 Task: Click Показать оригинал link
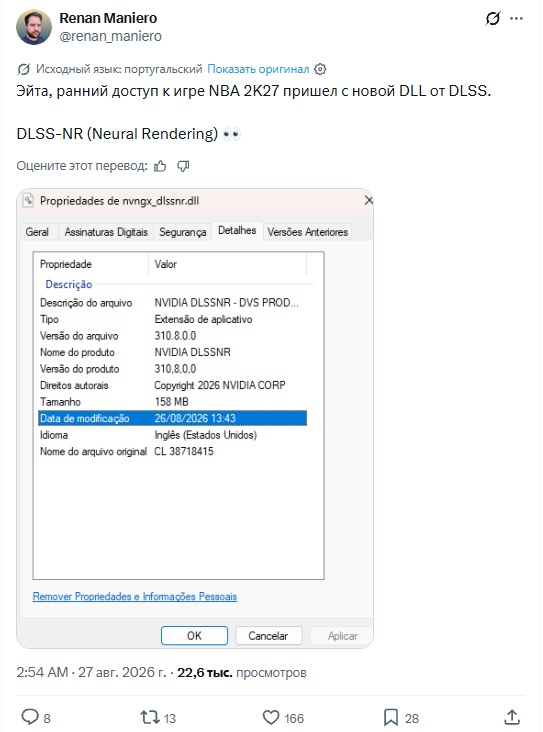point(258,69)
